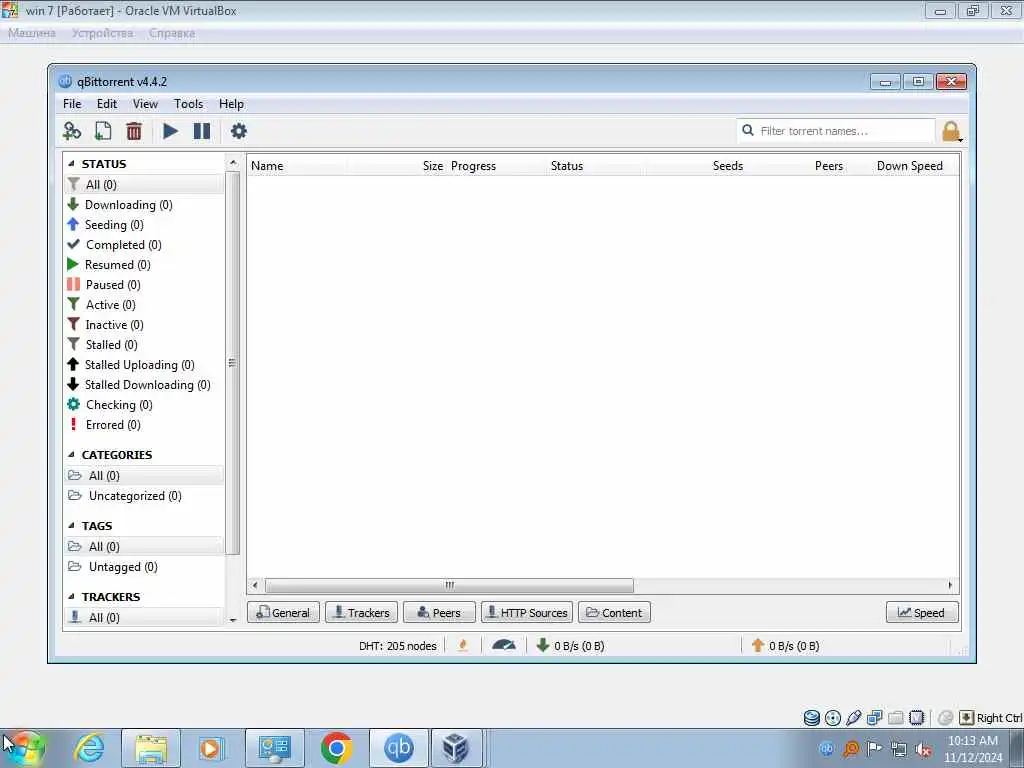Sort torrents by Size column

[x=397, y=166]
